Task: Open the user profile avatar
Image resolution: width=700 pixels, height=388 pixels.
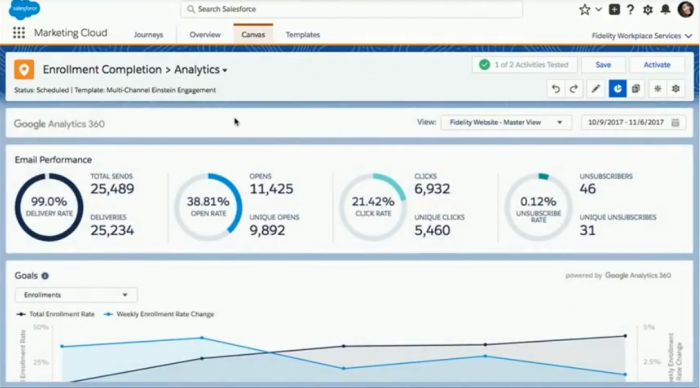Action: coord(685,9)
